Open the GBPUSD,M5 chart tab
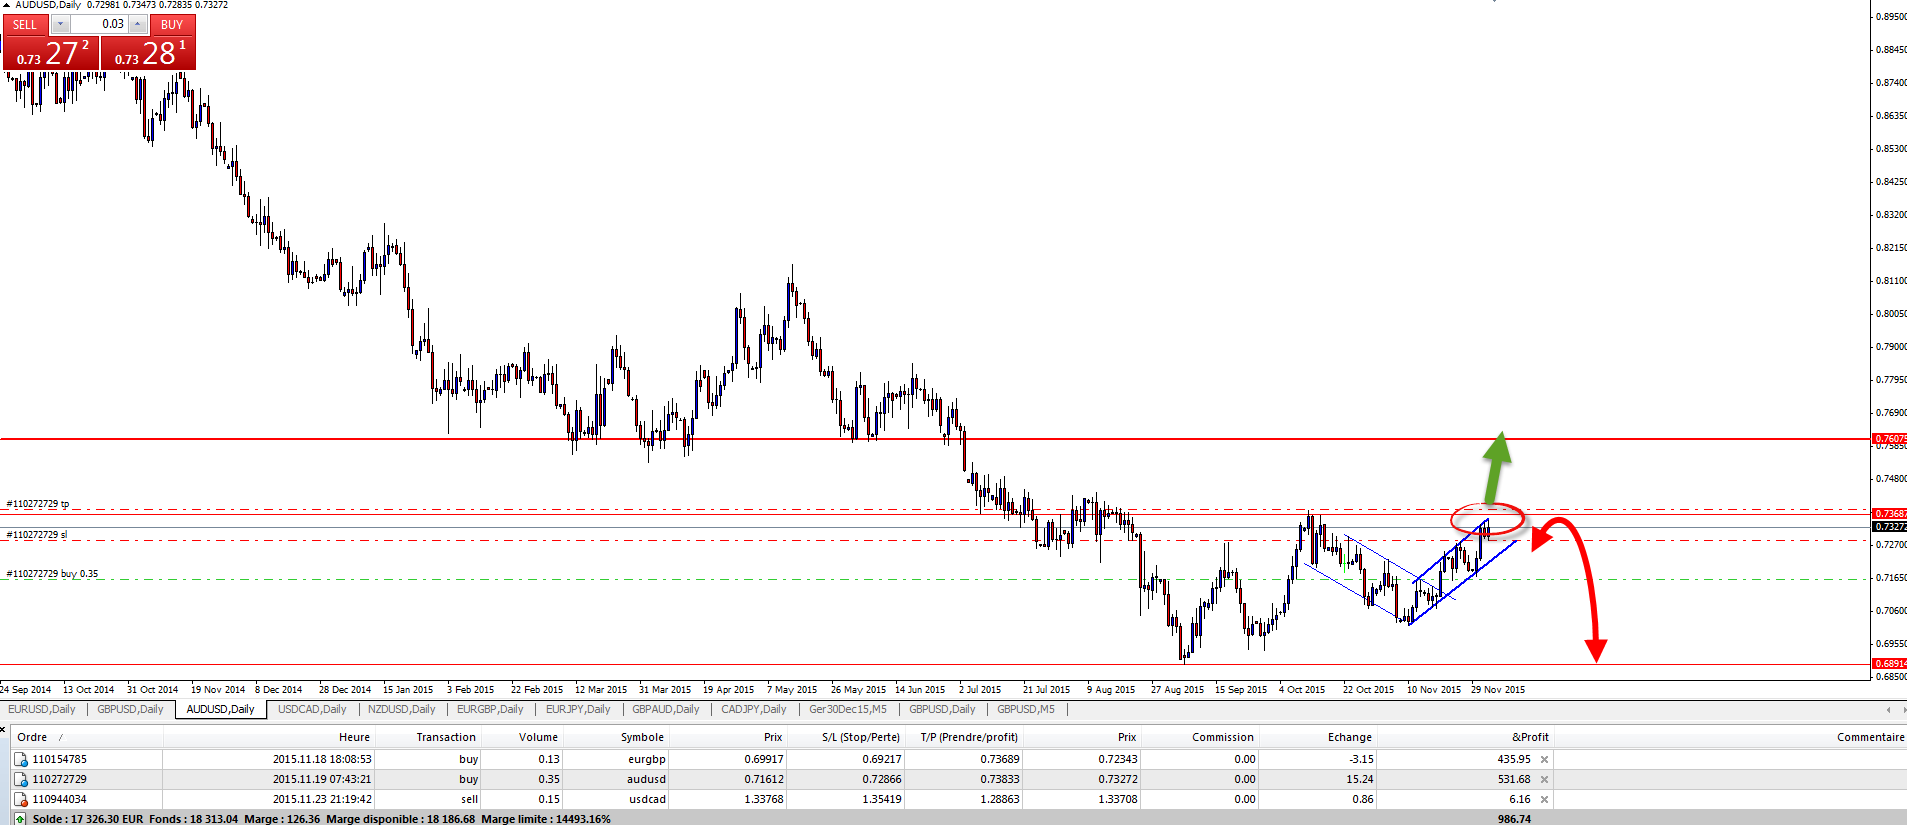 [x=1026, y=709]
